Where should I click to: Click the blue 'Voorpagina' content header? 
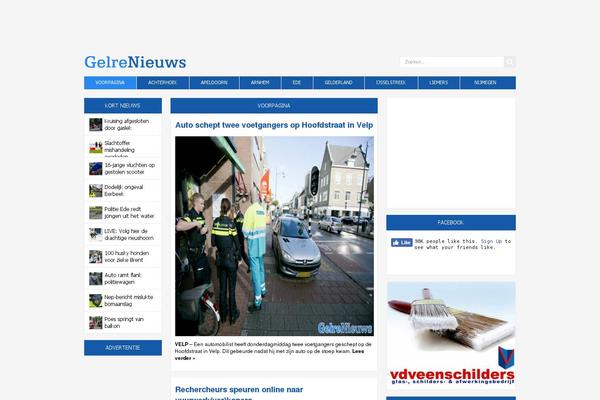pos(274,106)
